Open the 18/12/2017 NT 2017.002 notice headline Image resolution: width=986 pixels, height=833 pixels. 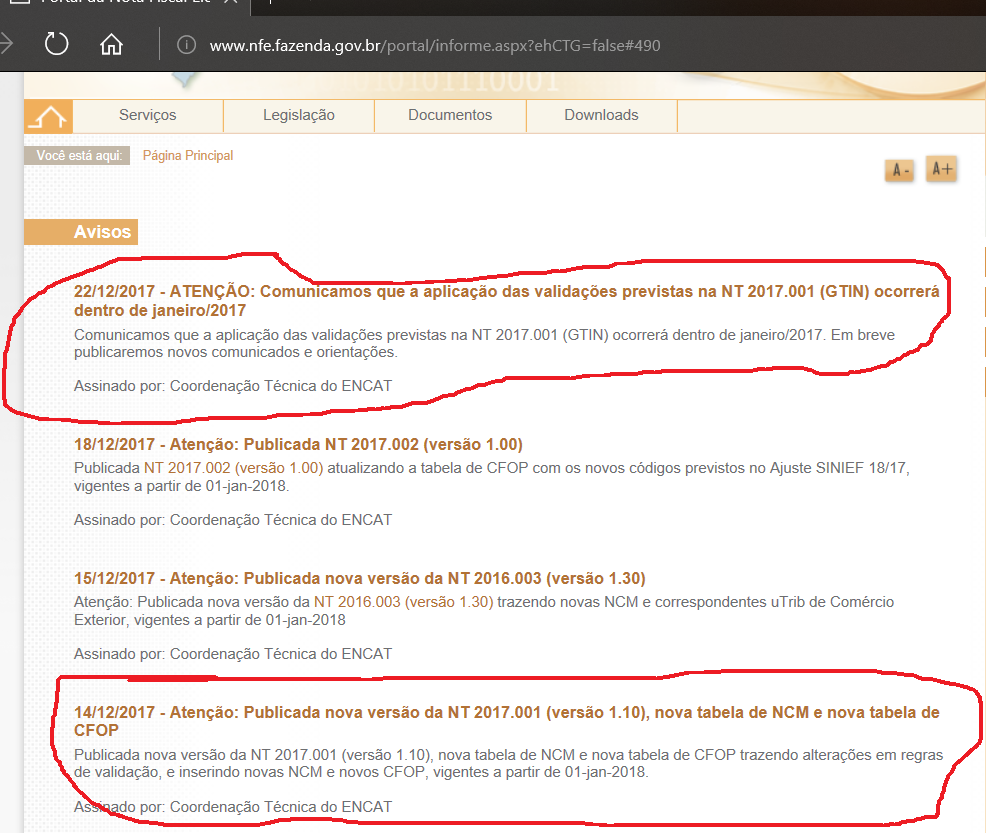(x=298, y=444)
